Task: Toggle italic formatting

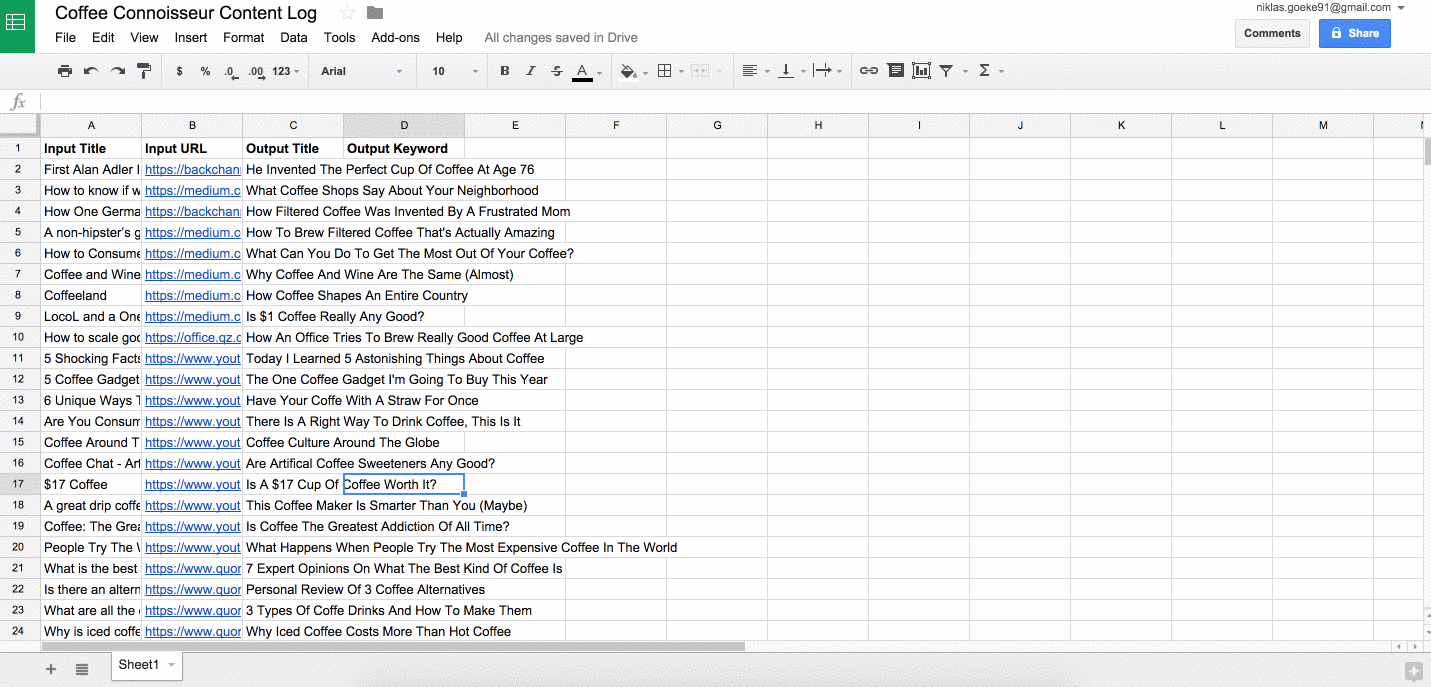Action: tap(531, 70)
